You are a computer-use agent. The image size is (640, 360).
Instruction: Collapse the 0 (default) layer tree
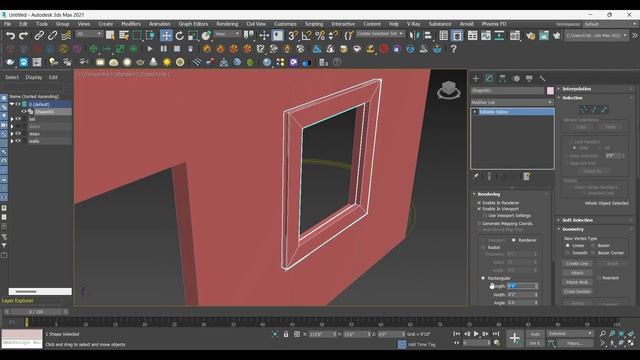pyautogui.click(x=12, y=104)
